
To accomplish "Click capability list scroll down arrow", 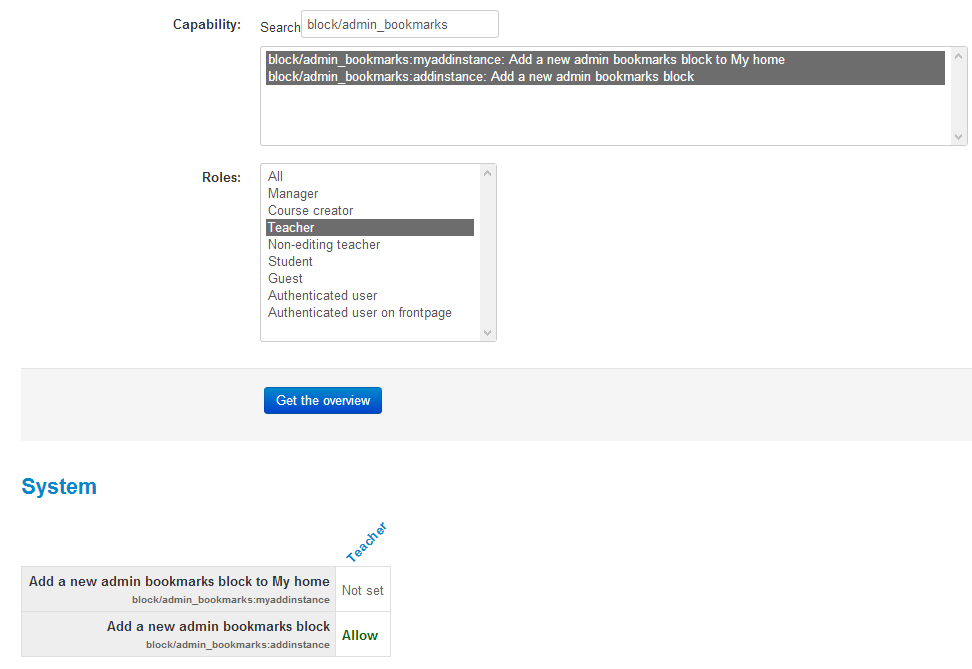I will click(x=958, y=136).
